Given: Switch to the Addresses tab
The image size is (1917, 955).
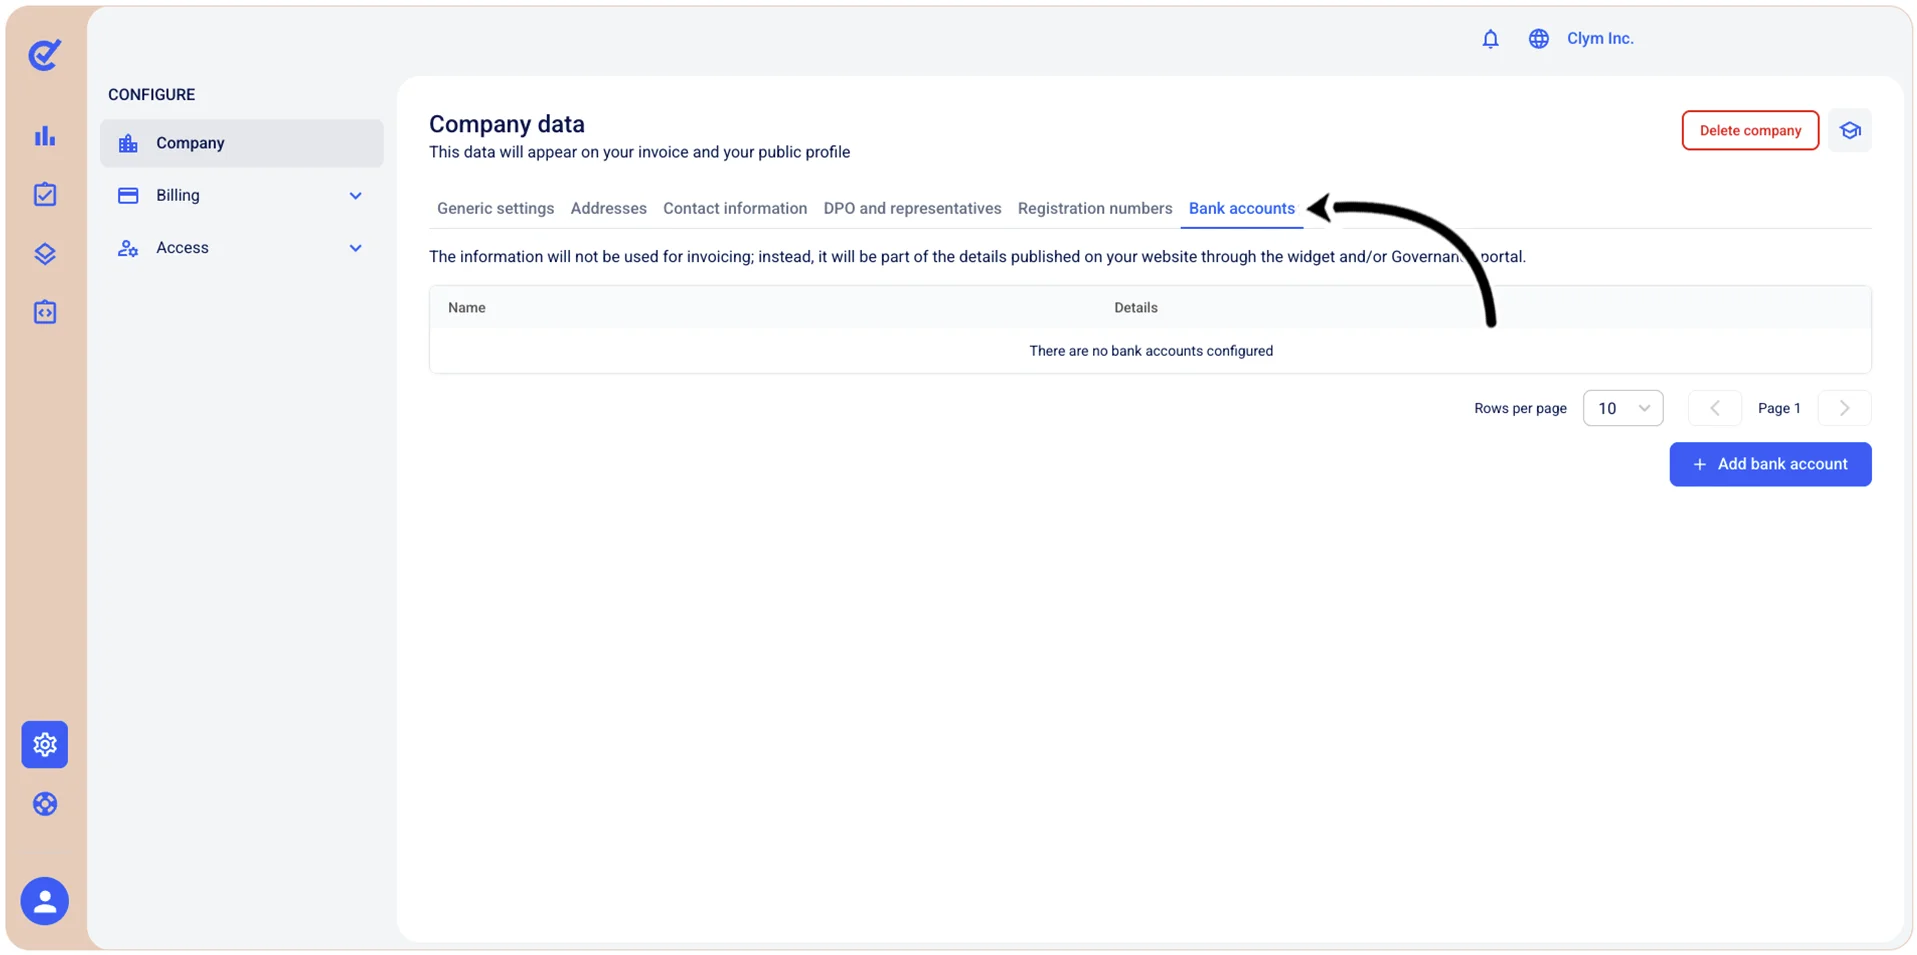Looking at the screenshot, I should point(608,208).
